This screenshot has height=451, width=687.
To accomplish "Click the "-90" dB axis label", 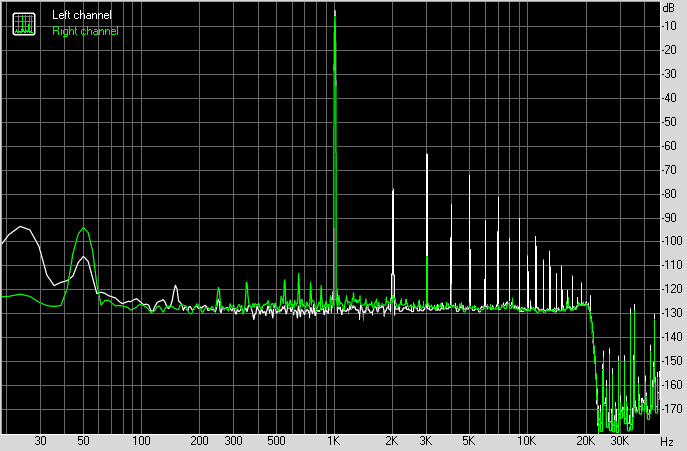I will (669, 217).
